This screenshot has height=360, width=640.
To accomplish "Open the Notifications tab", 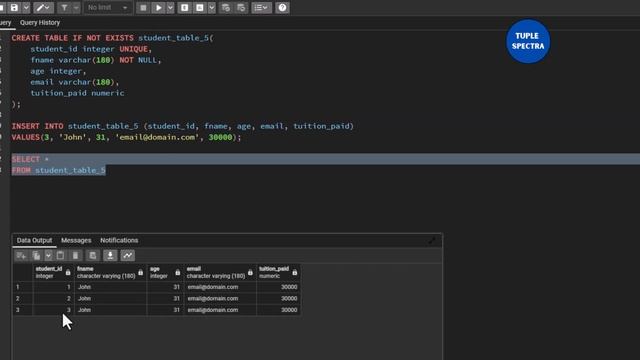I will (119, 240).
